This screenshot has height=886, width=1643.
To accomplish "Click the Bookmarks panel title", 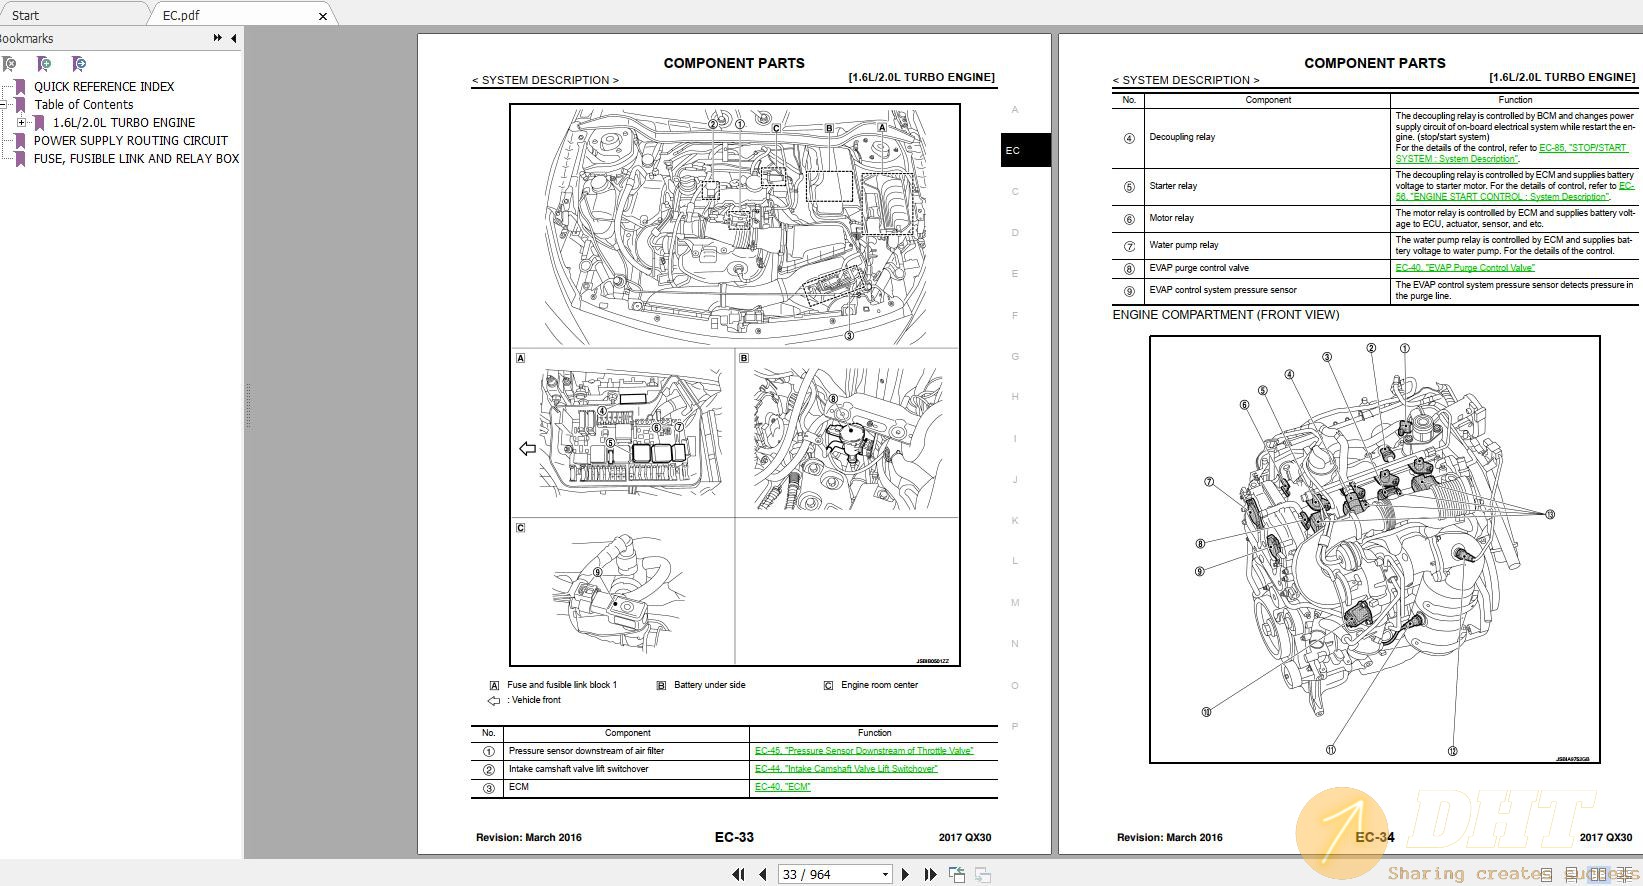I will click(x=26, y=38).
